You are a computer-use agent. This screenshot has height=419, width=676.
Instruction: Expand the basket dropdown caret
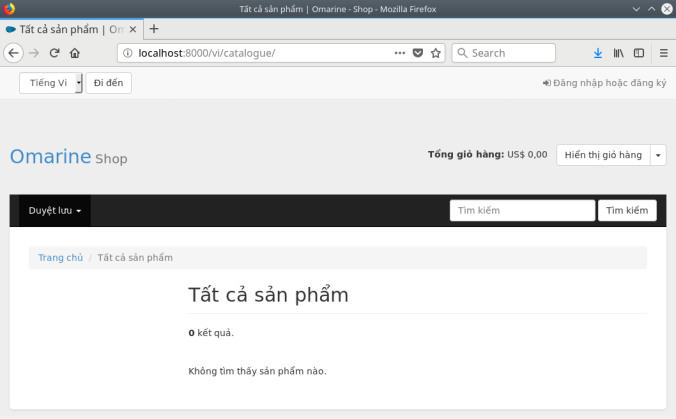pos(658,155)
